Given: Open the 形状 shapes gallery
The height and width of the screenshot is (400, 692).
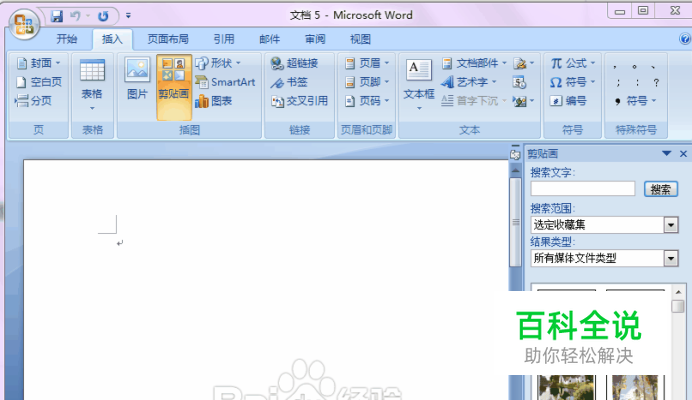Looking at the screenshot, I should tap(218, 63).
